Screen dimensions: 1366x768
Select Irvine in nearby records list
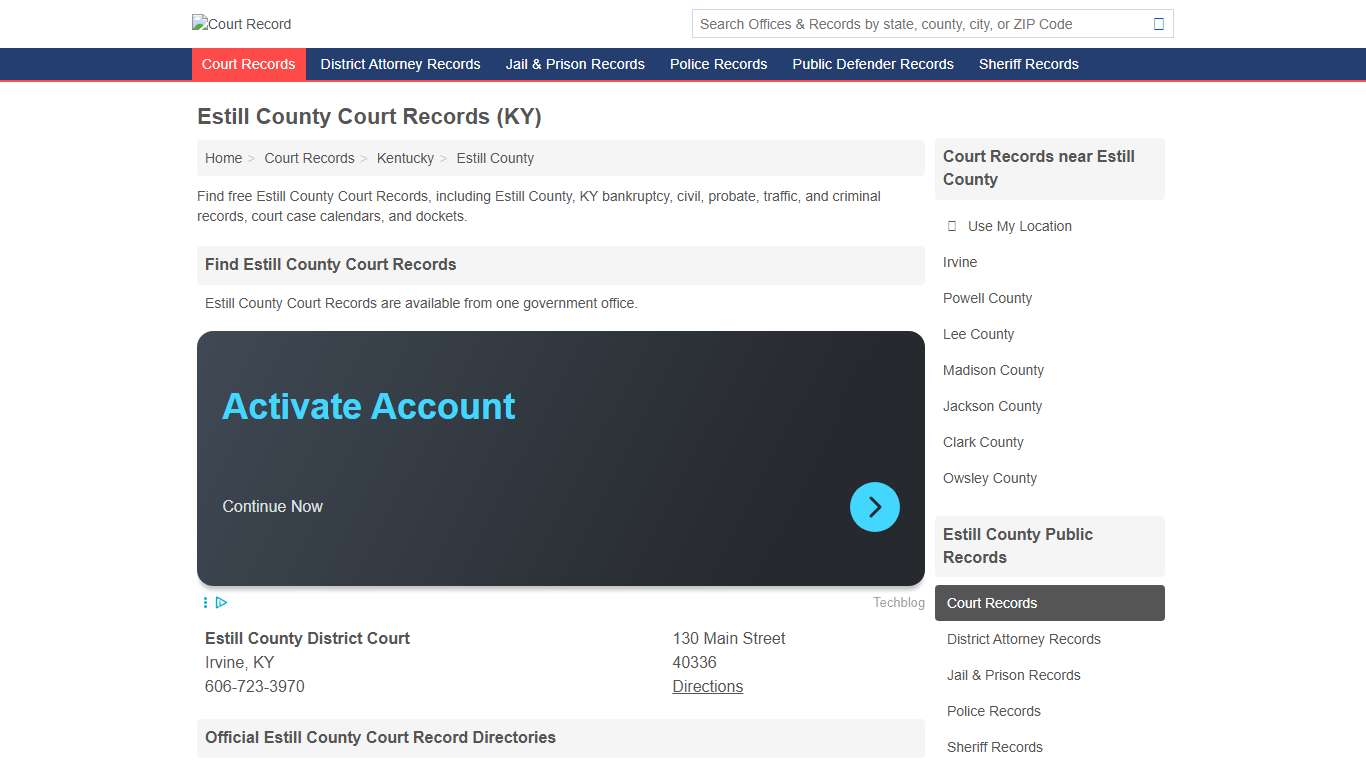959,262
